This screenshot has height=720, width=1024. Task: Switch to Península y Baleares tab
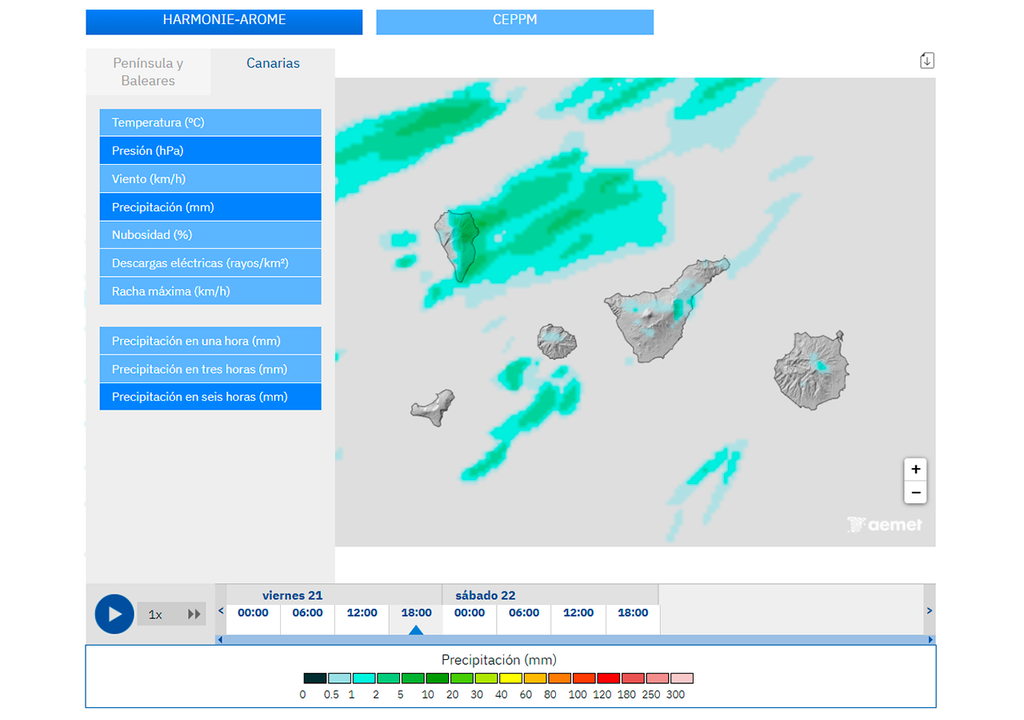[x=148, y=72]
